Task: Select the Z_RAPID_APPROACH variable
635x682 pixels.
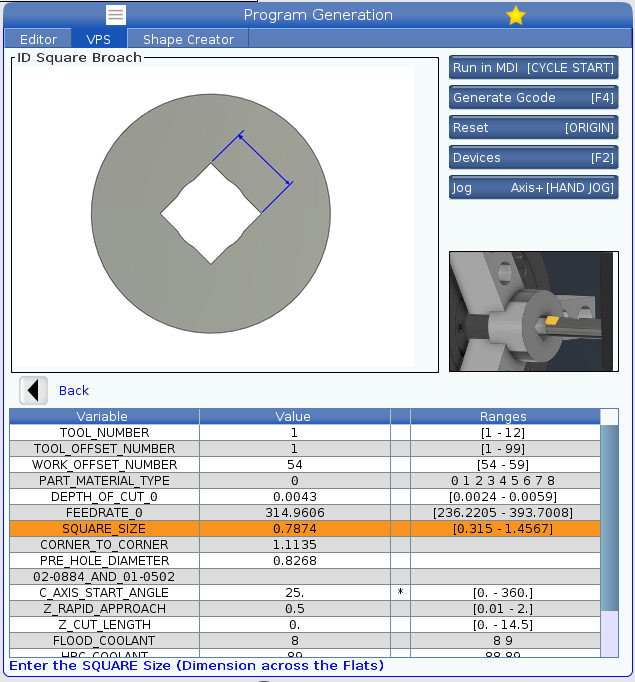Action: click(104, 608)
